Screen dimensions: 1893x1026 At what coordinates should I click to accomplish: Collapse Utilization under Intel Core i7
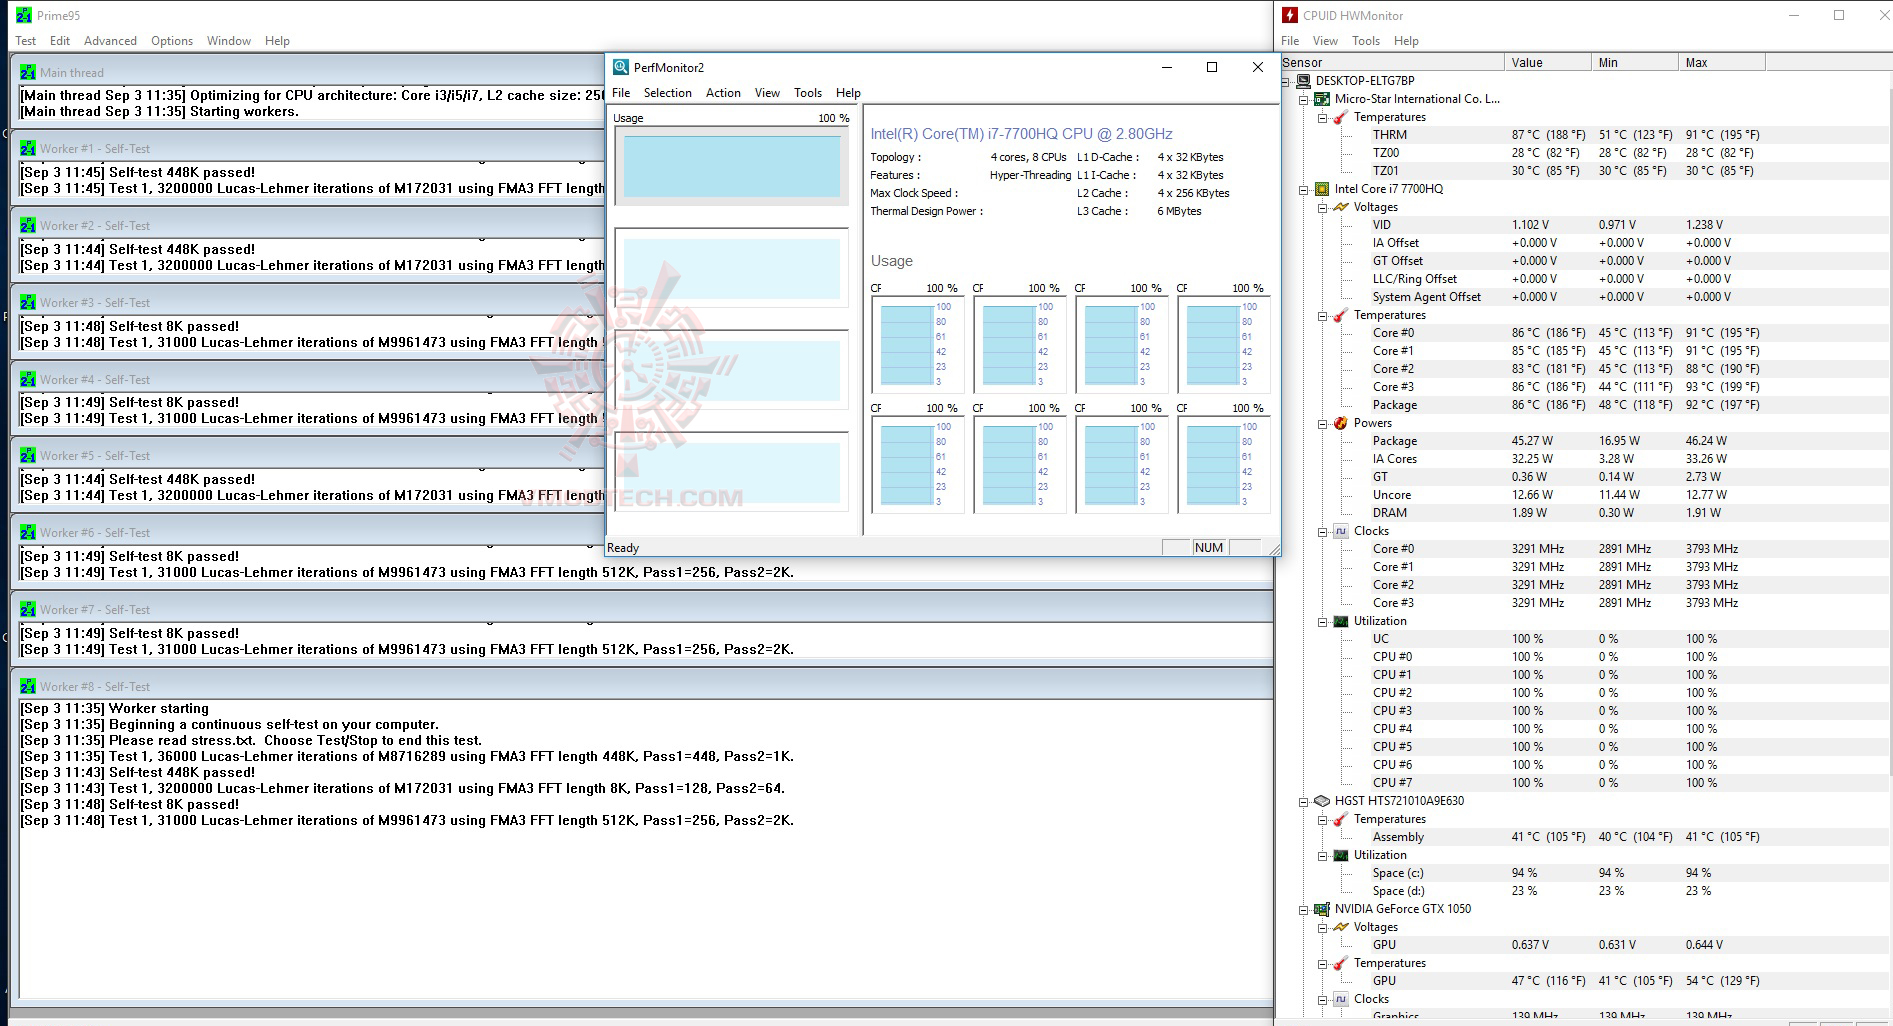[1323, 621]
